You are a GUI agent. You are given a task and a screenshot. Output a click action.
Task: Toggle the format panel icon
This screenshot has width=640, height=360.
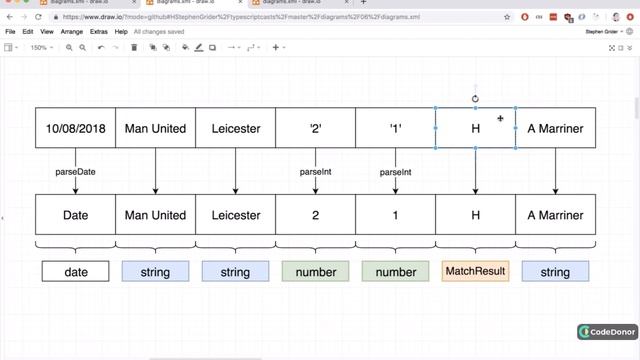tap(621, 48)
